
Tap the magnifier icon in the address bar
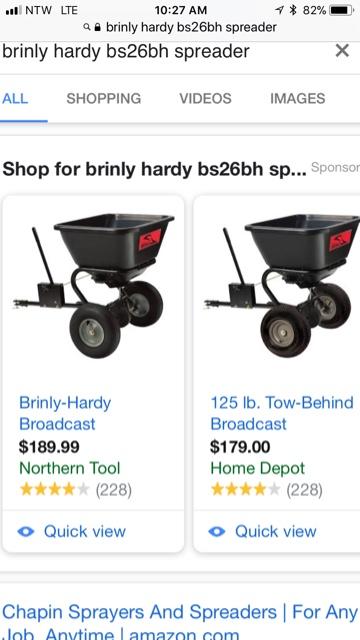pyautogui.click(x=87, y=27)
